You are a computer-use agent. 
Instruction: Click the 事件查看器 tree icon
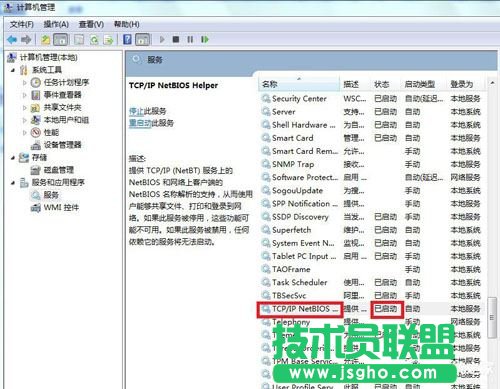(36, 95)
